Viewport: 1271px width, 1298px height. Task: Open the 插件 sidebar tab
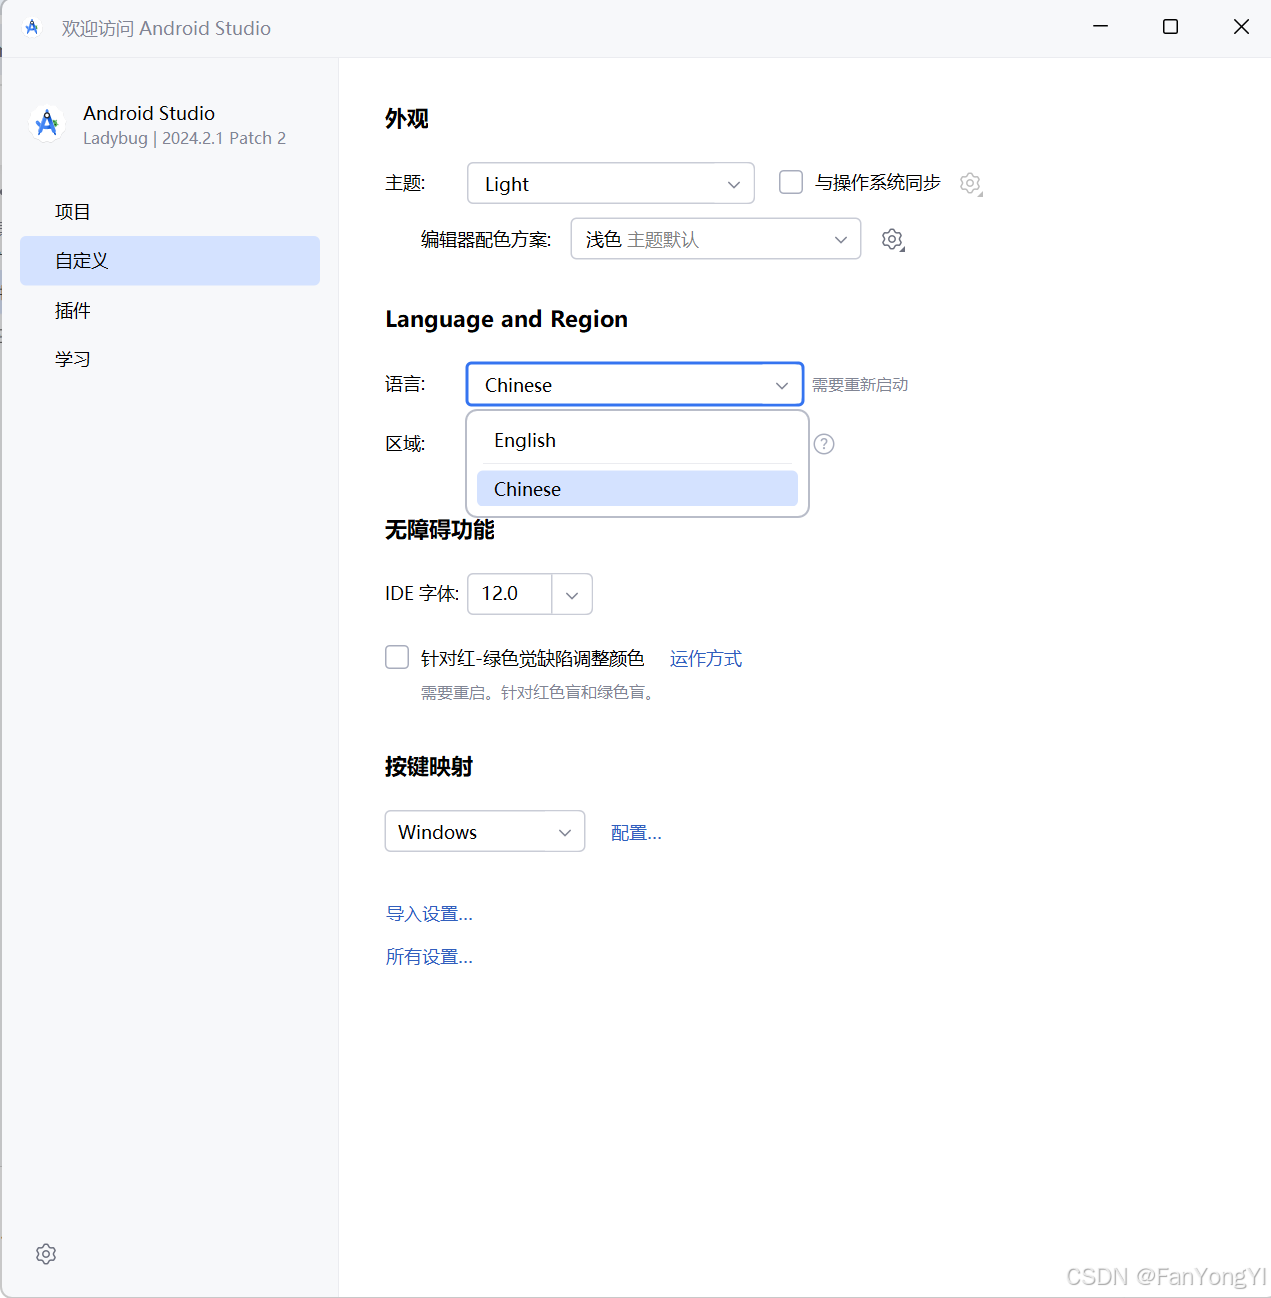(x=170, y=311)
